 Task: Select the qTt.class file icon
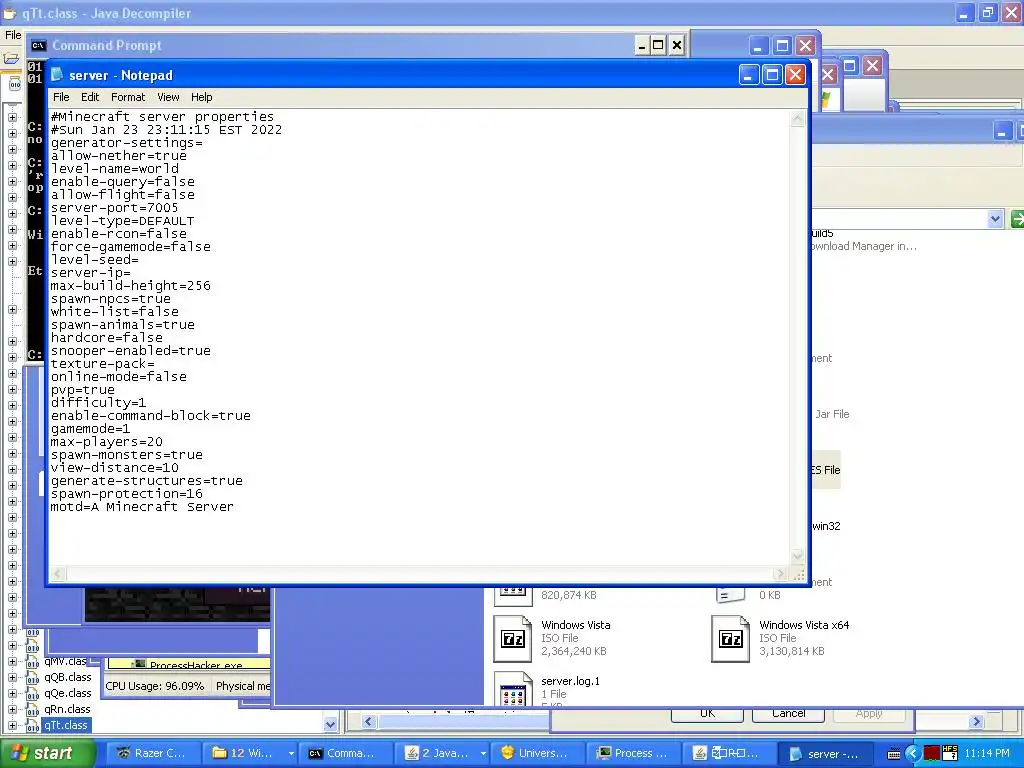33,725
